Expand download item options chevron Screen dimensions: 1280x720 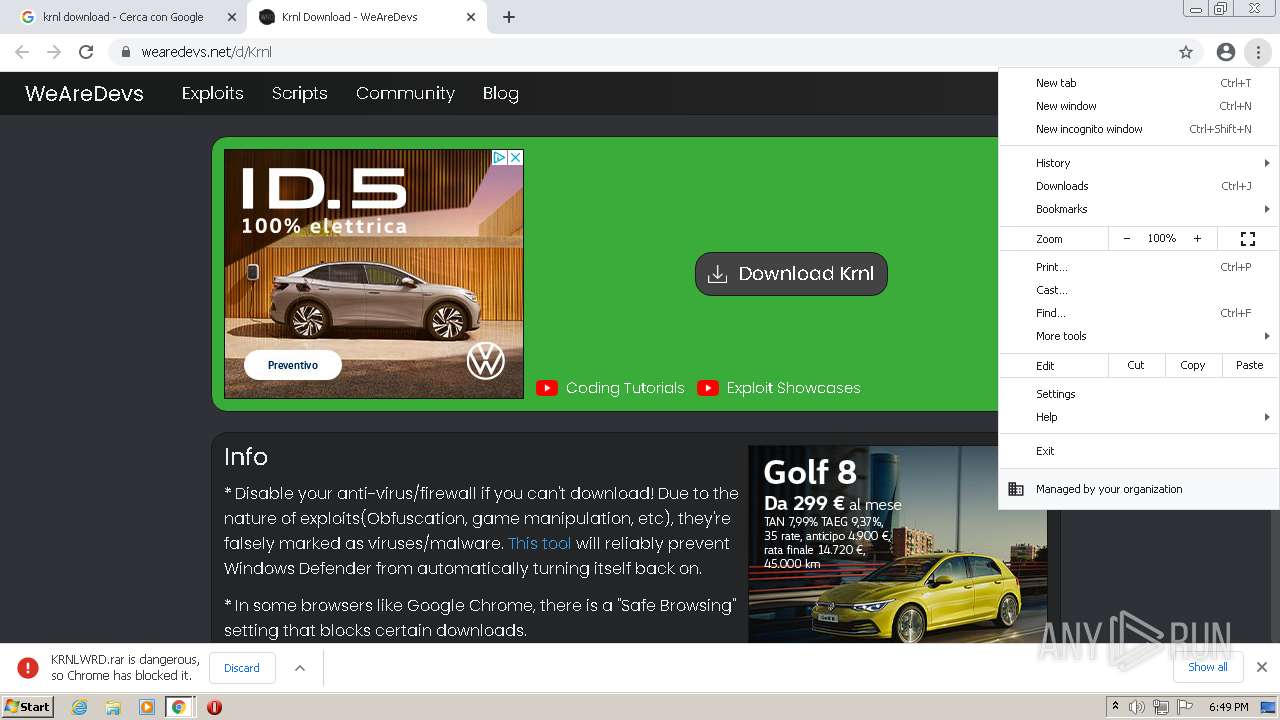point(299,668)
